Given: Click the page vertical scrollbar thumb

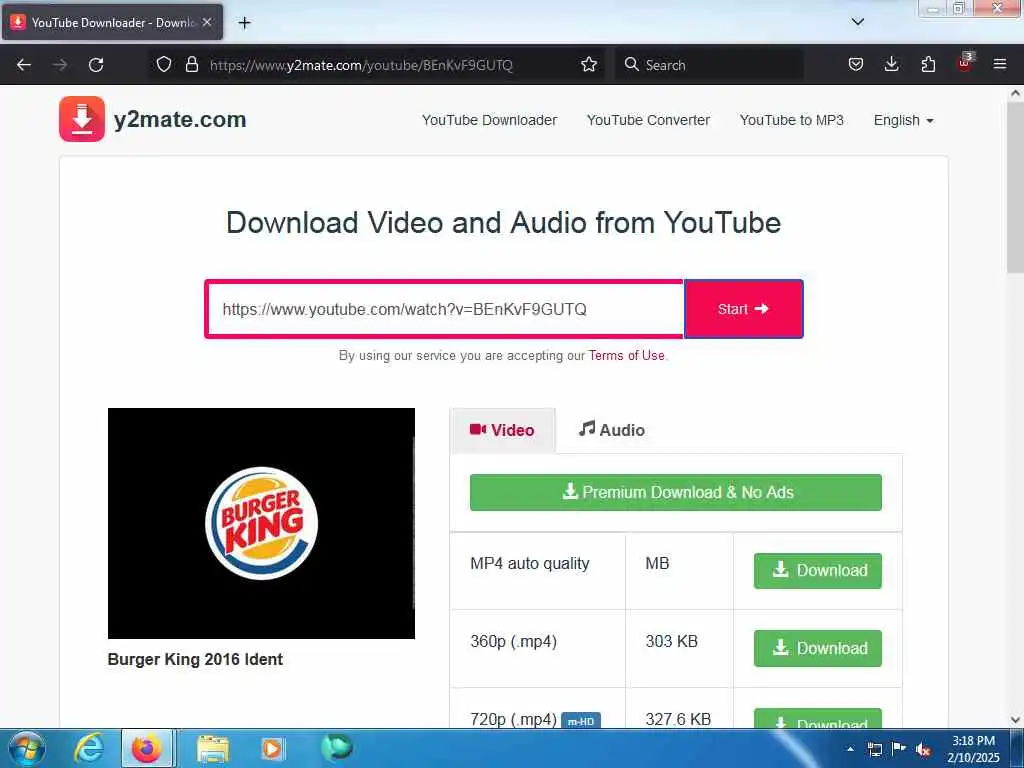Looking at the screenshot, I should point(1015,187).
